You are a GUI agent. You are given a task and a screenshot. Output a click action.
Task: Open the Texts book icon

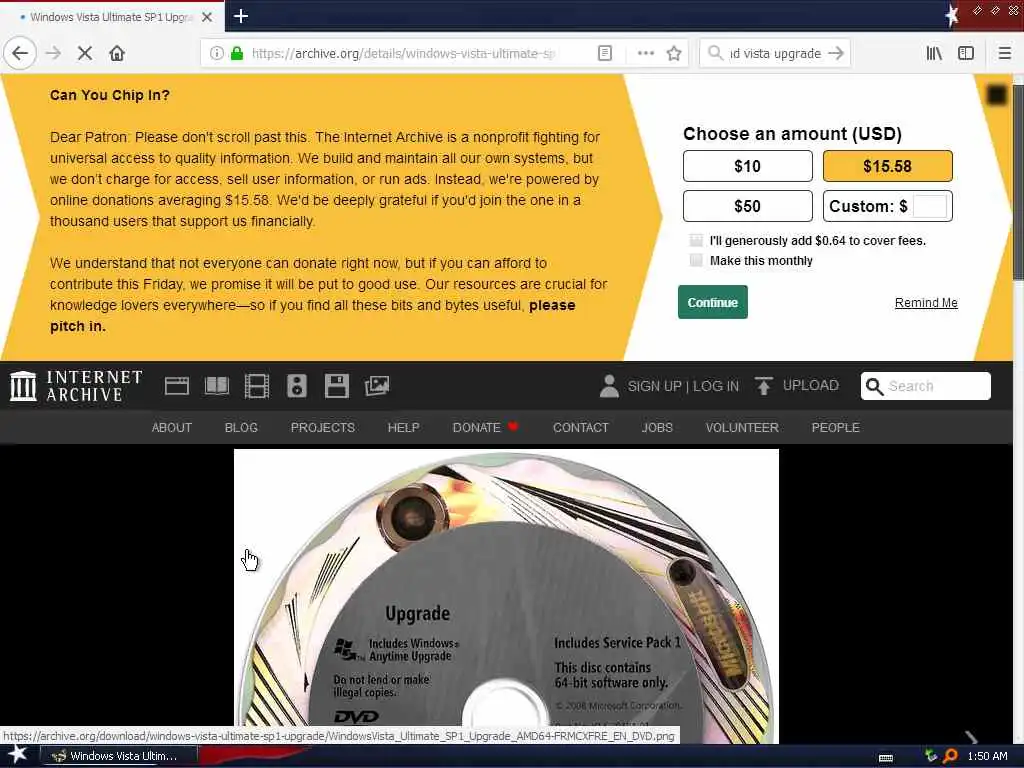(x=217, y=386)
